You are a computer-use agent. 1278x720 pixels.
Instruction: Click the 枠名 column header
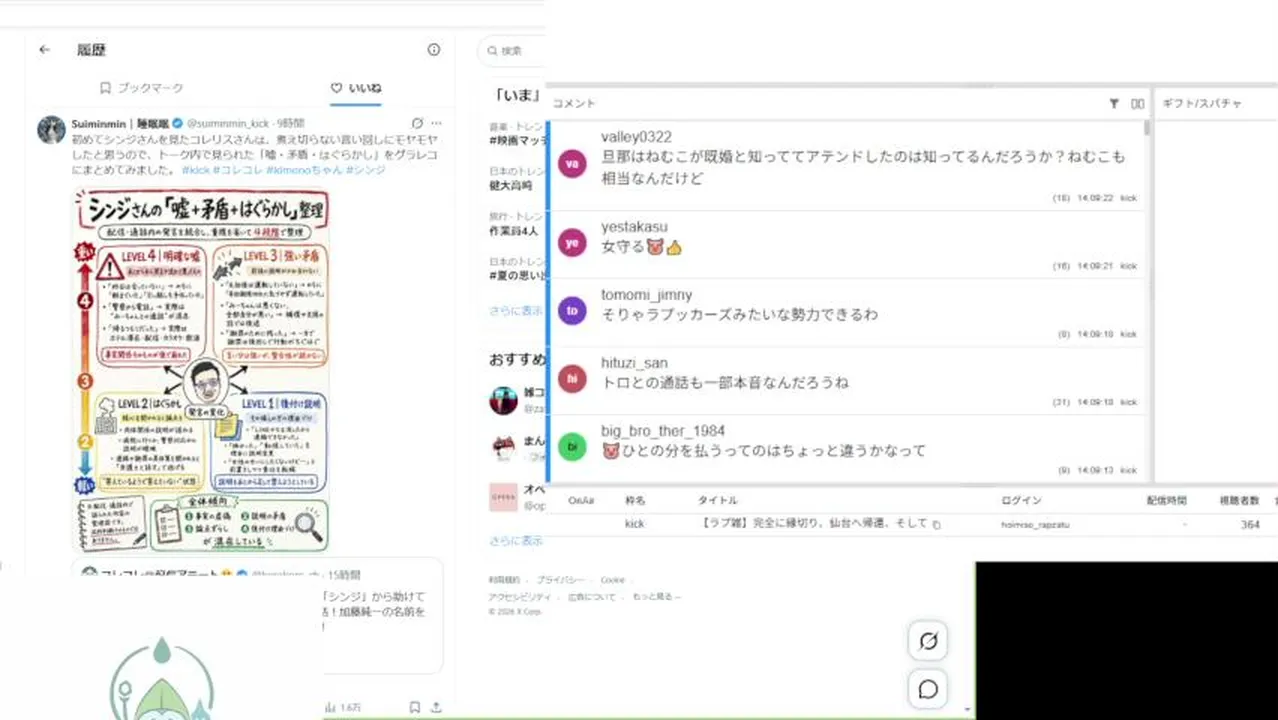[635, 500]
